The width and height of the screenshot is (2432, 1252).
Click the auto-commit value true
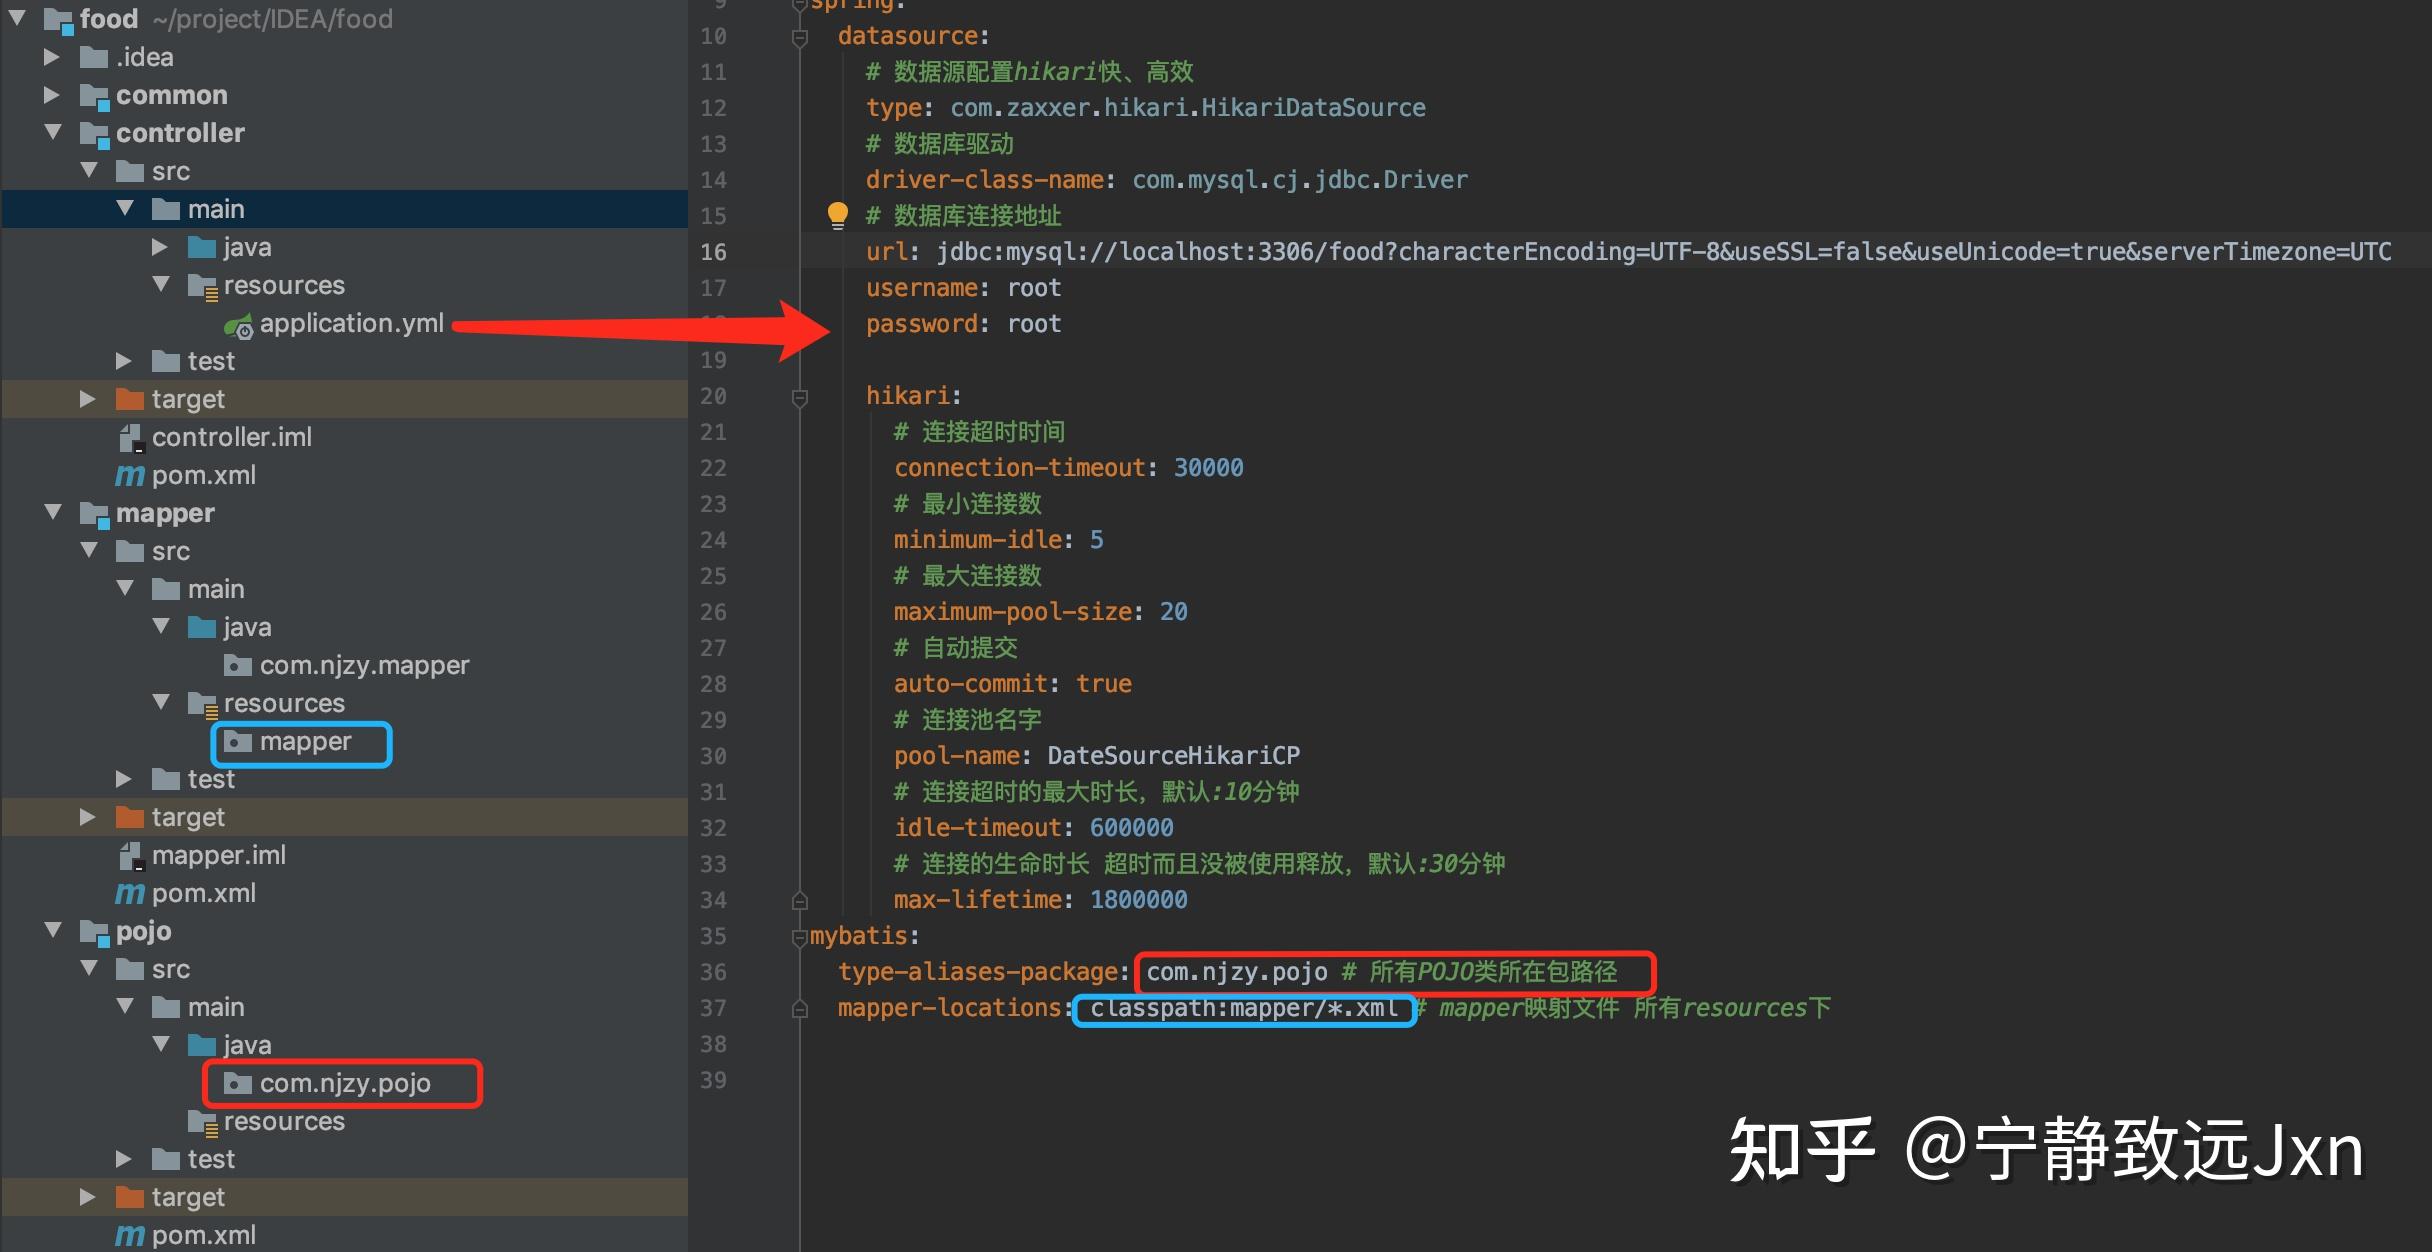point(1103,684)
